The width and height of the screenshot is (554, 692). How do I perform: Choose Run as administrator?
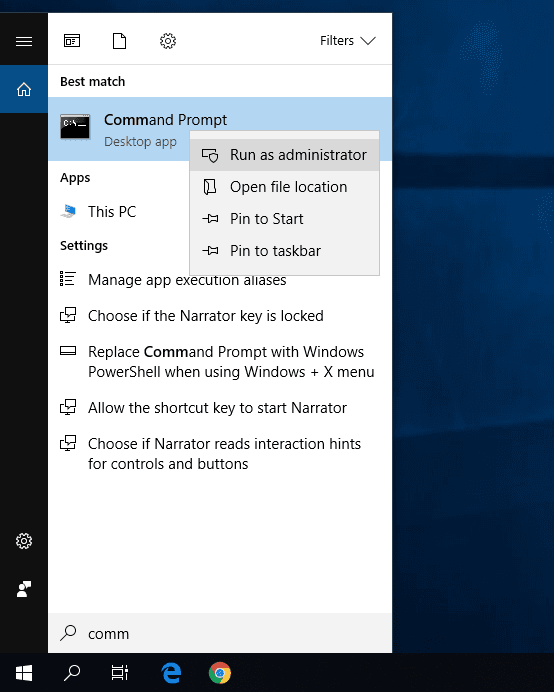coord(284,155)
